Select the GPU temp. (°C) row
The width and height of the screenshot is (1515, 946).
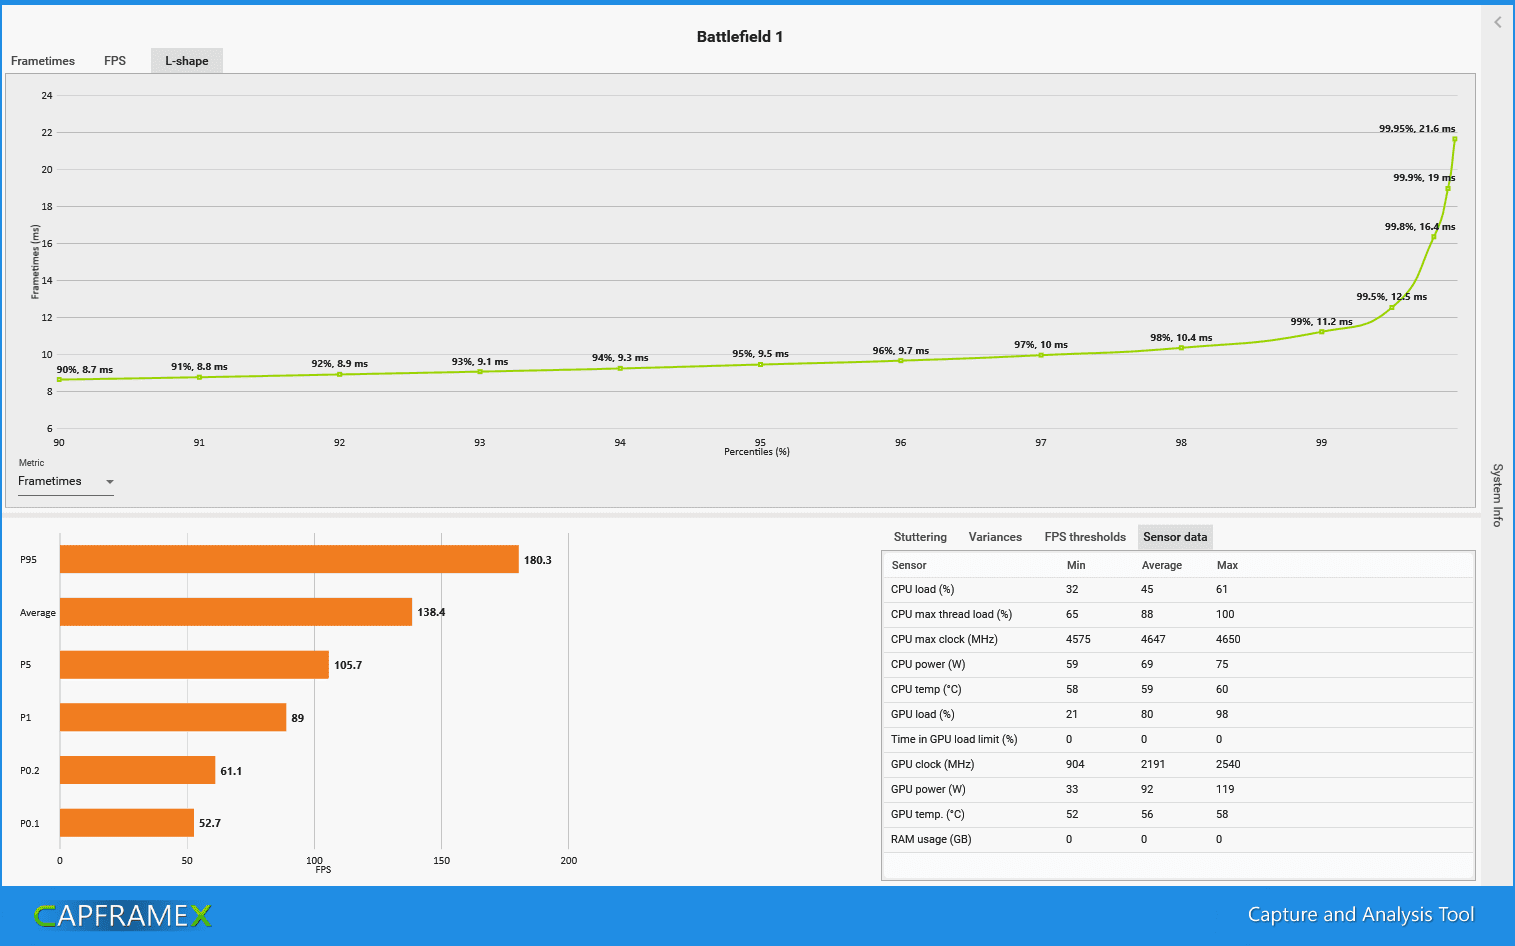coord(1179,815)
